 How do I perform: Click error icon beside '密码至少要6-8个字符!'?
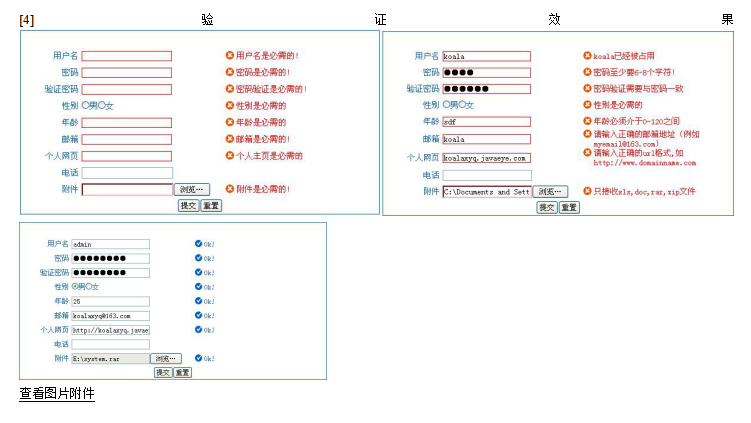click(x=587, y=72)
